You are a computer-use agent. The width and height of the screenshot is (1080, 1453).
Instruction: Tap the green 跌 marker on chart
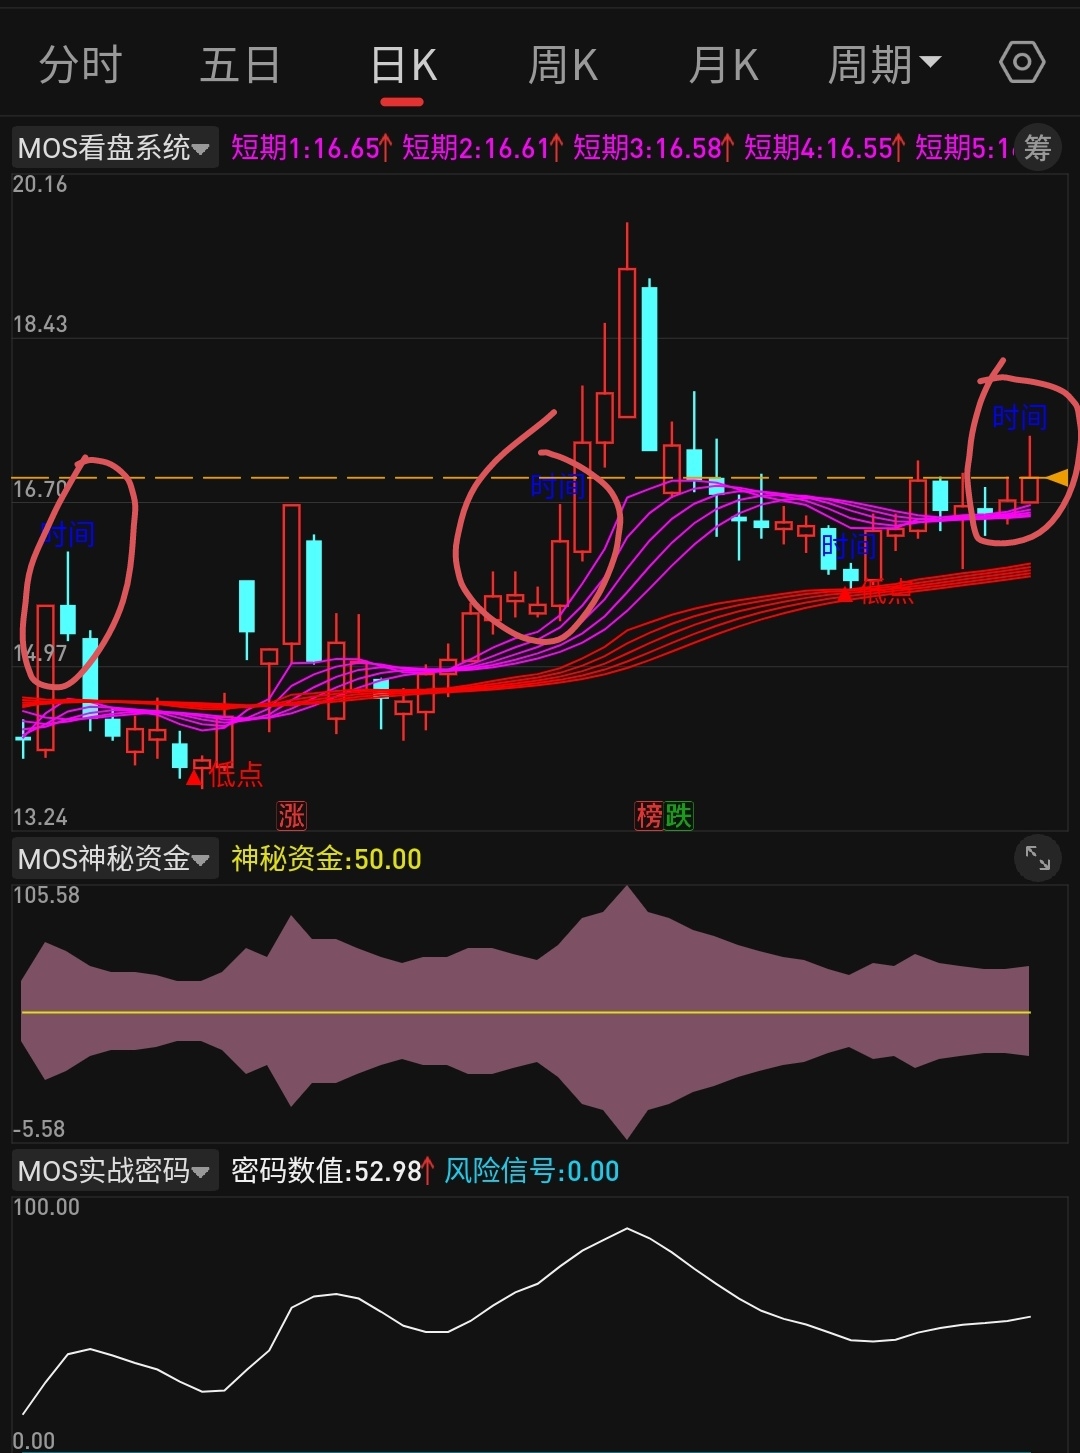point(679,815)
